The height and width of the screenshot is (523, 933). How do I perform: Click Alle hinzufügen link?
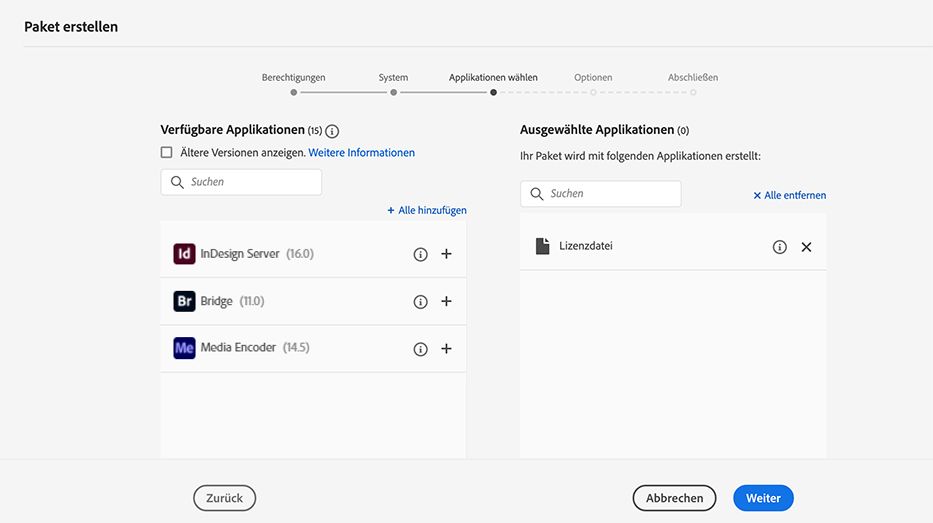coord(427,210)
